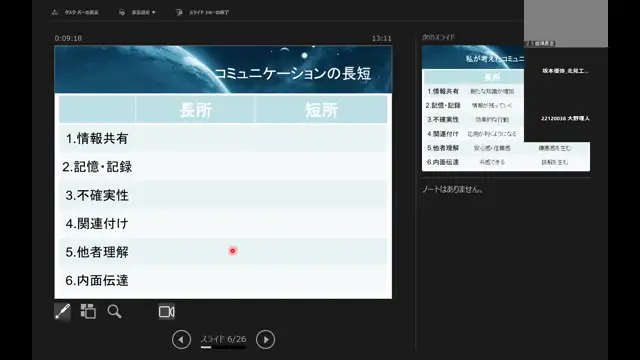Click the slide title コミュニケーションの長短

[293, 73]
